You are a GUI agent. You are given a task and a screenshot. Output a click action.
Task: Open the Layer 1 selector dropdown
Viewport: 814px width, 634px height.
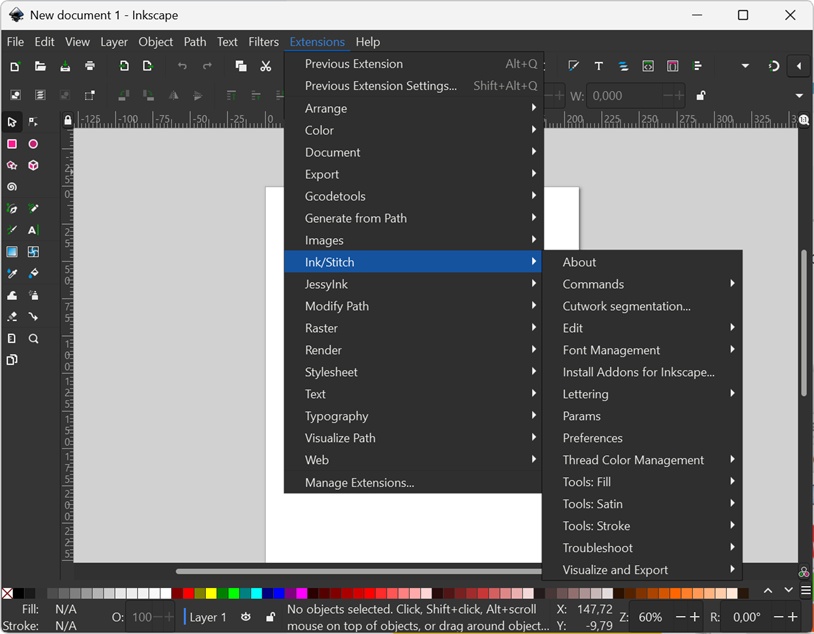(x=207, y=617)
